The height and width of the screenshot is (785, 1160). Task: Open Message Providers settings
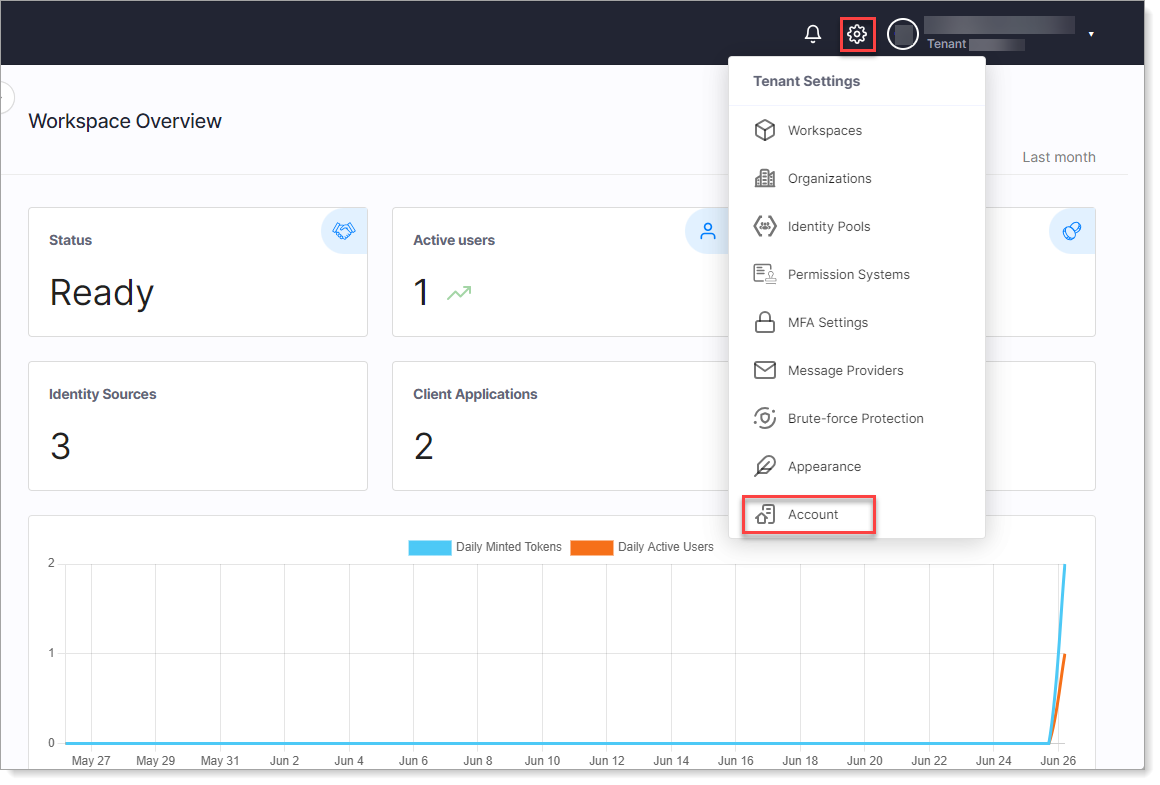pos(857,370)
